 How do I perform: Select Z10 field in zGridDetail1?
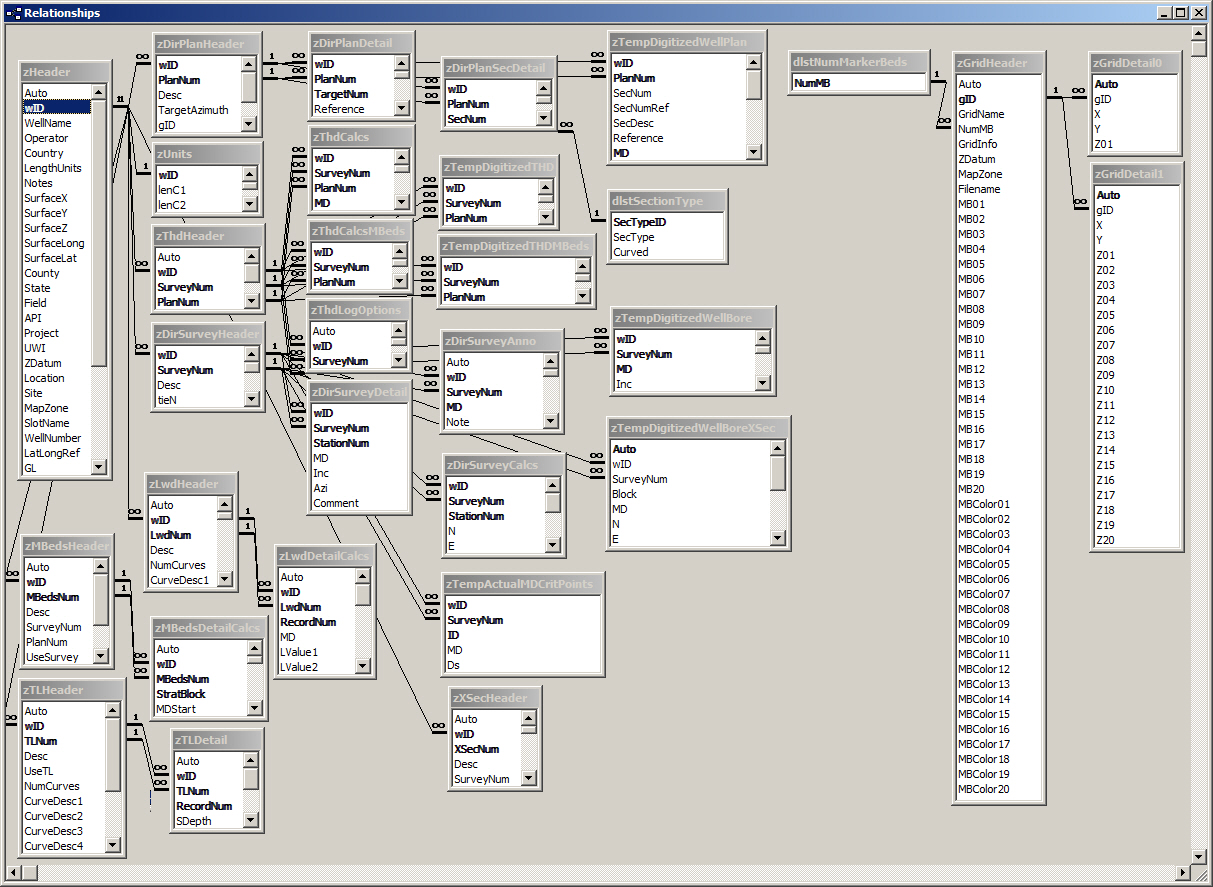(1138, 390)
